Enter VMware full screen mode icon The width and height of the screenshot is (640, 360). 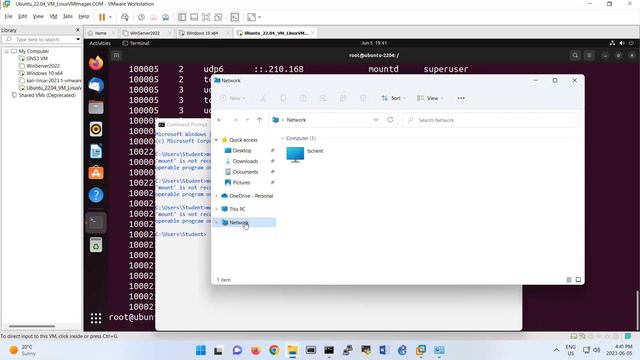pos(206,17)
